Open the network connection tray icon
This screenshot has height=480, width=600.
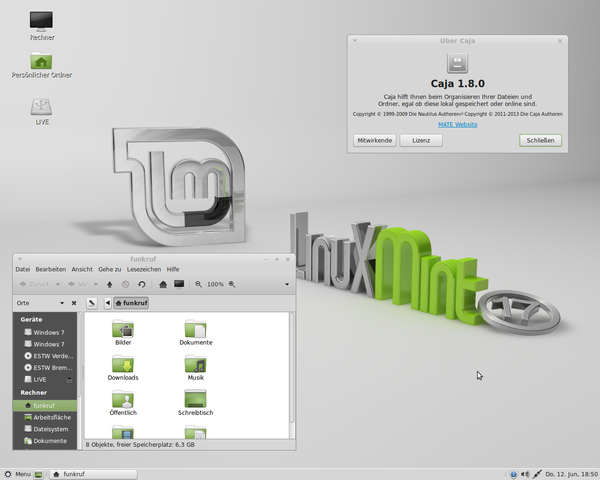tap(537, 475)
